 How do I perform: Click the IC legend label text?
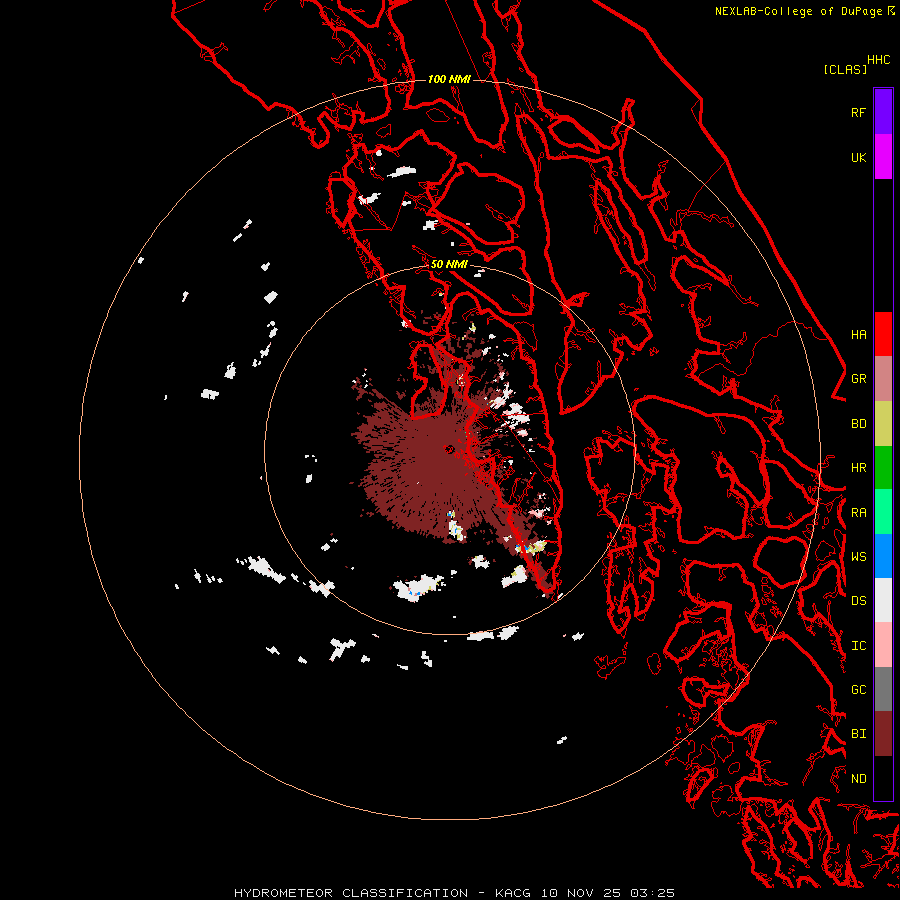click(859, 646)
